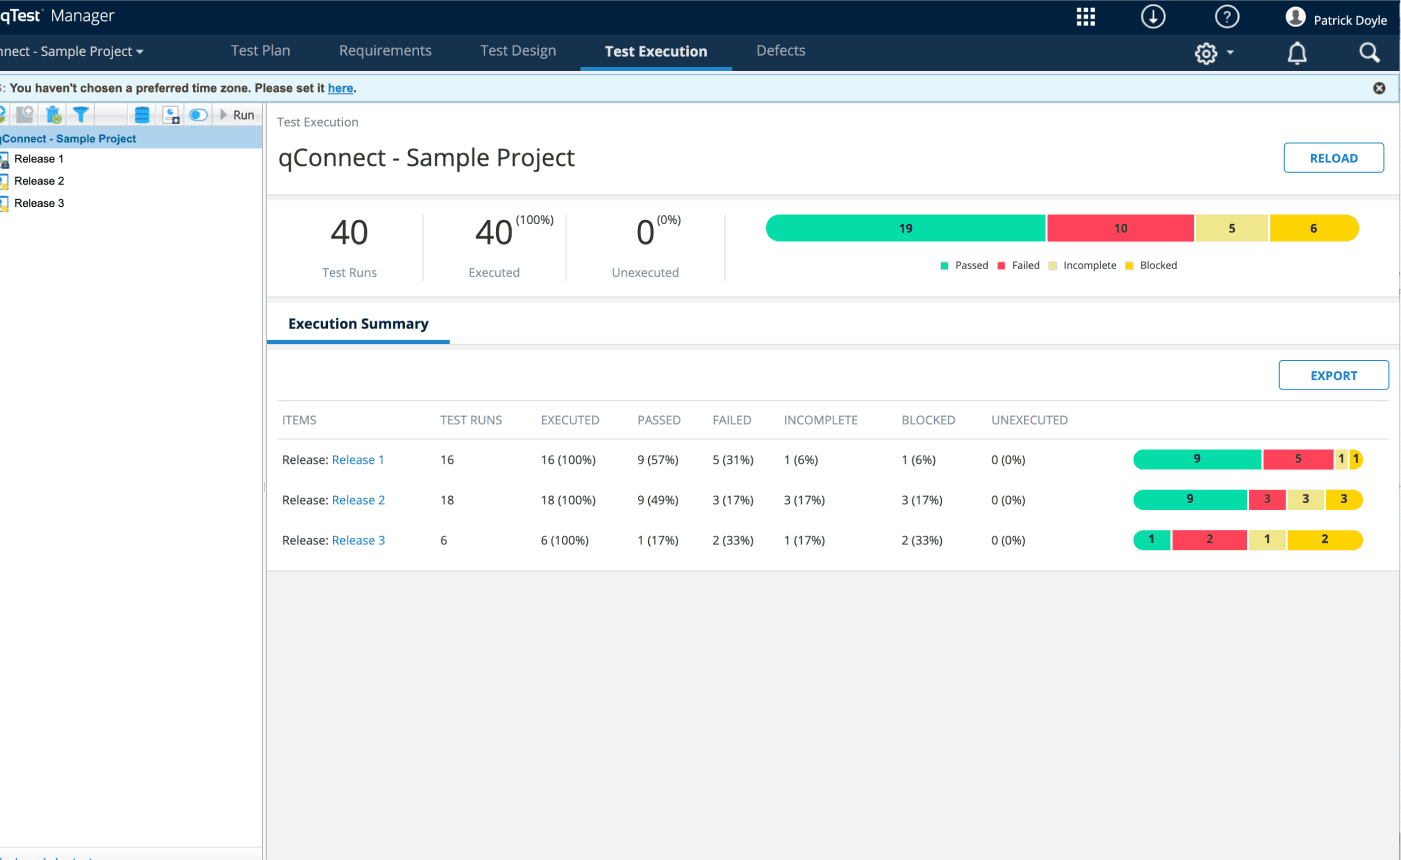Click the Incomplete legend entry
The height and width of the screenshot is (860, 1401).
(1082, 265)
